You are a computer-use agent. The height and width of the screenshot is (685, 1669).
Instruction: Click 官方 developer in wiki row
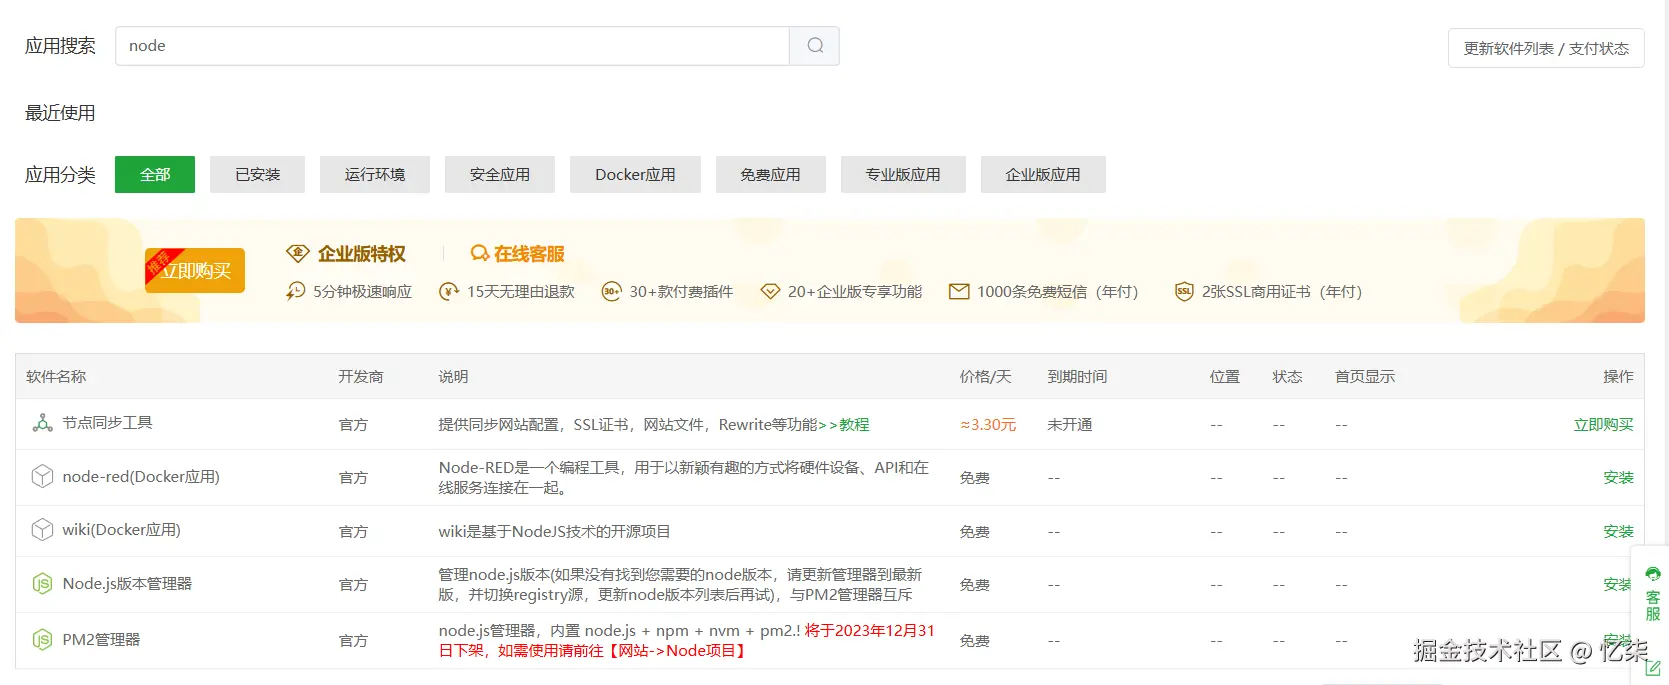[353, 532]
